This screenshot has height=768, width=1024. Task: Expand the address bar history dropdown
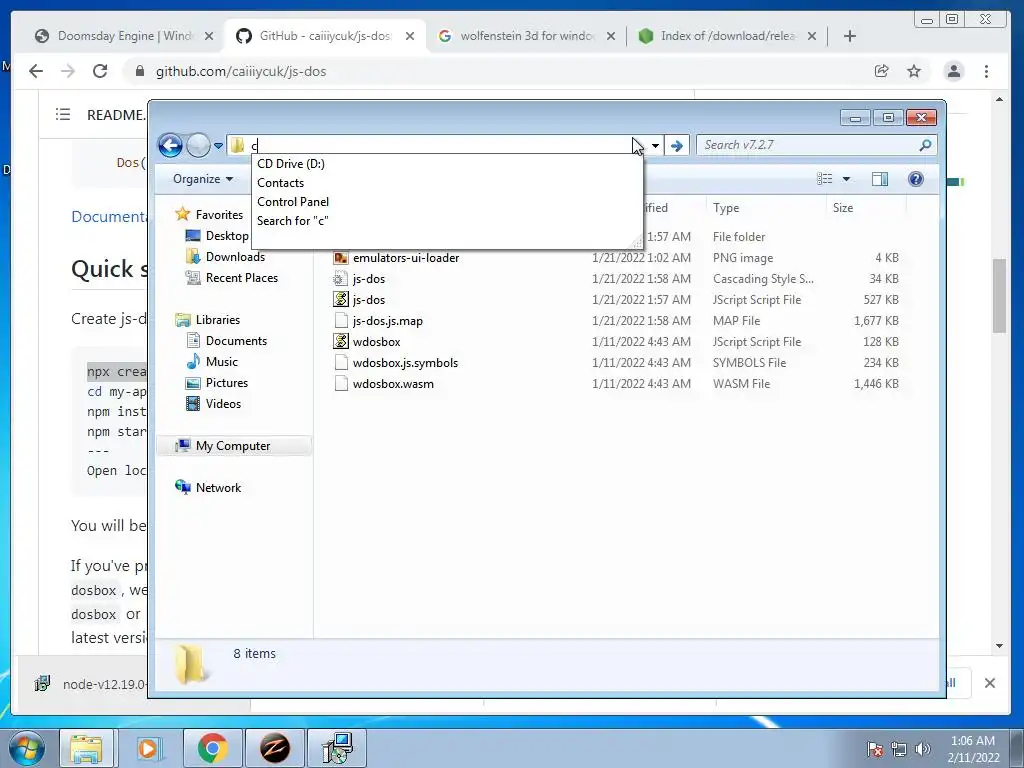(654, 146)
